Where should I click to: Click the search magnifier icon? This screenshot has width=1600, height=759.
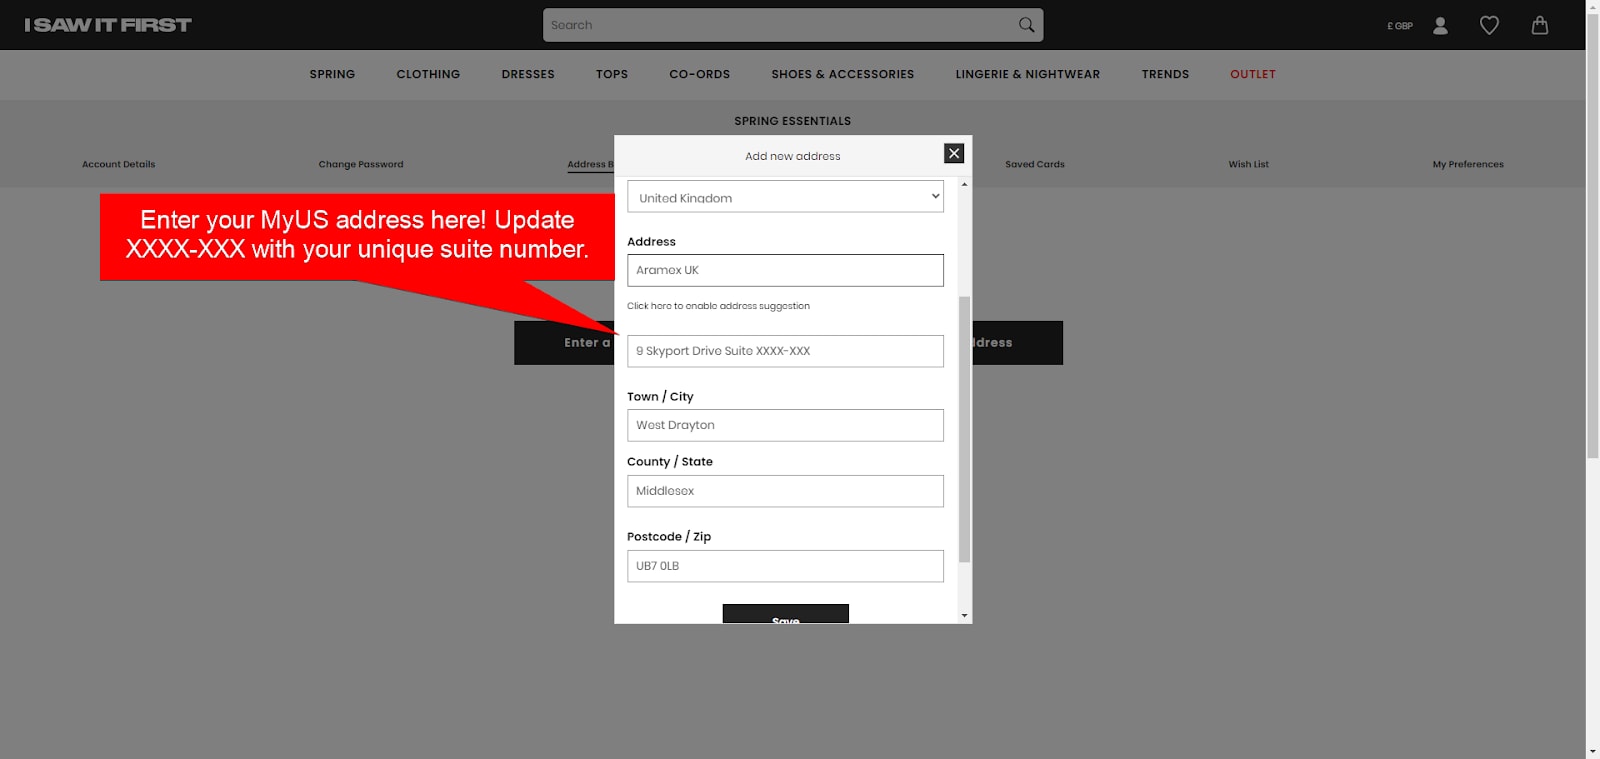1026,25
